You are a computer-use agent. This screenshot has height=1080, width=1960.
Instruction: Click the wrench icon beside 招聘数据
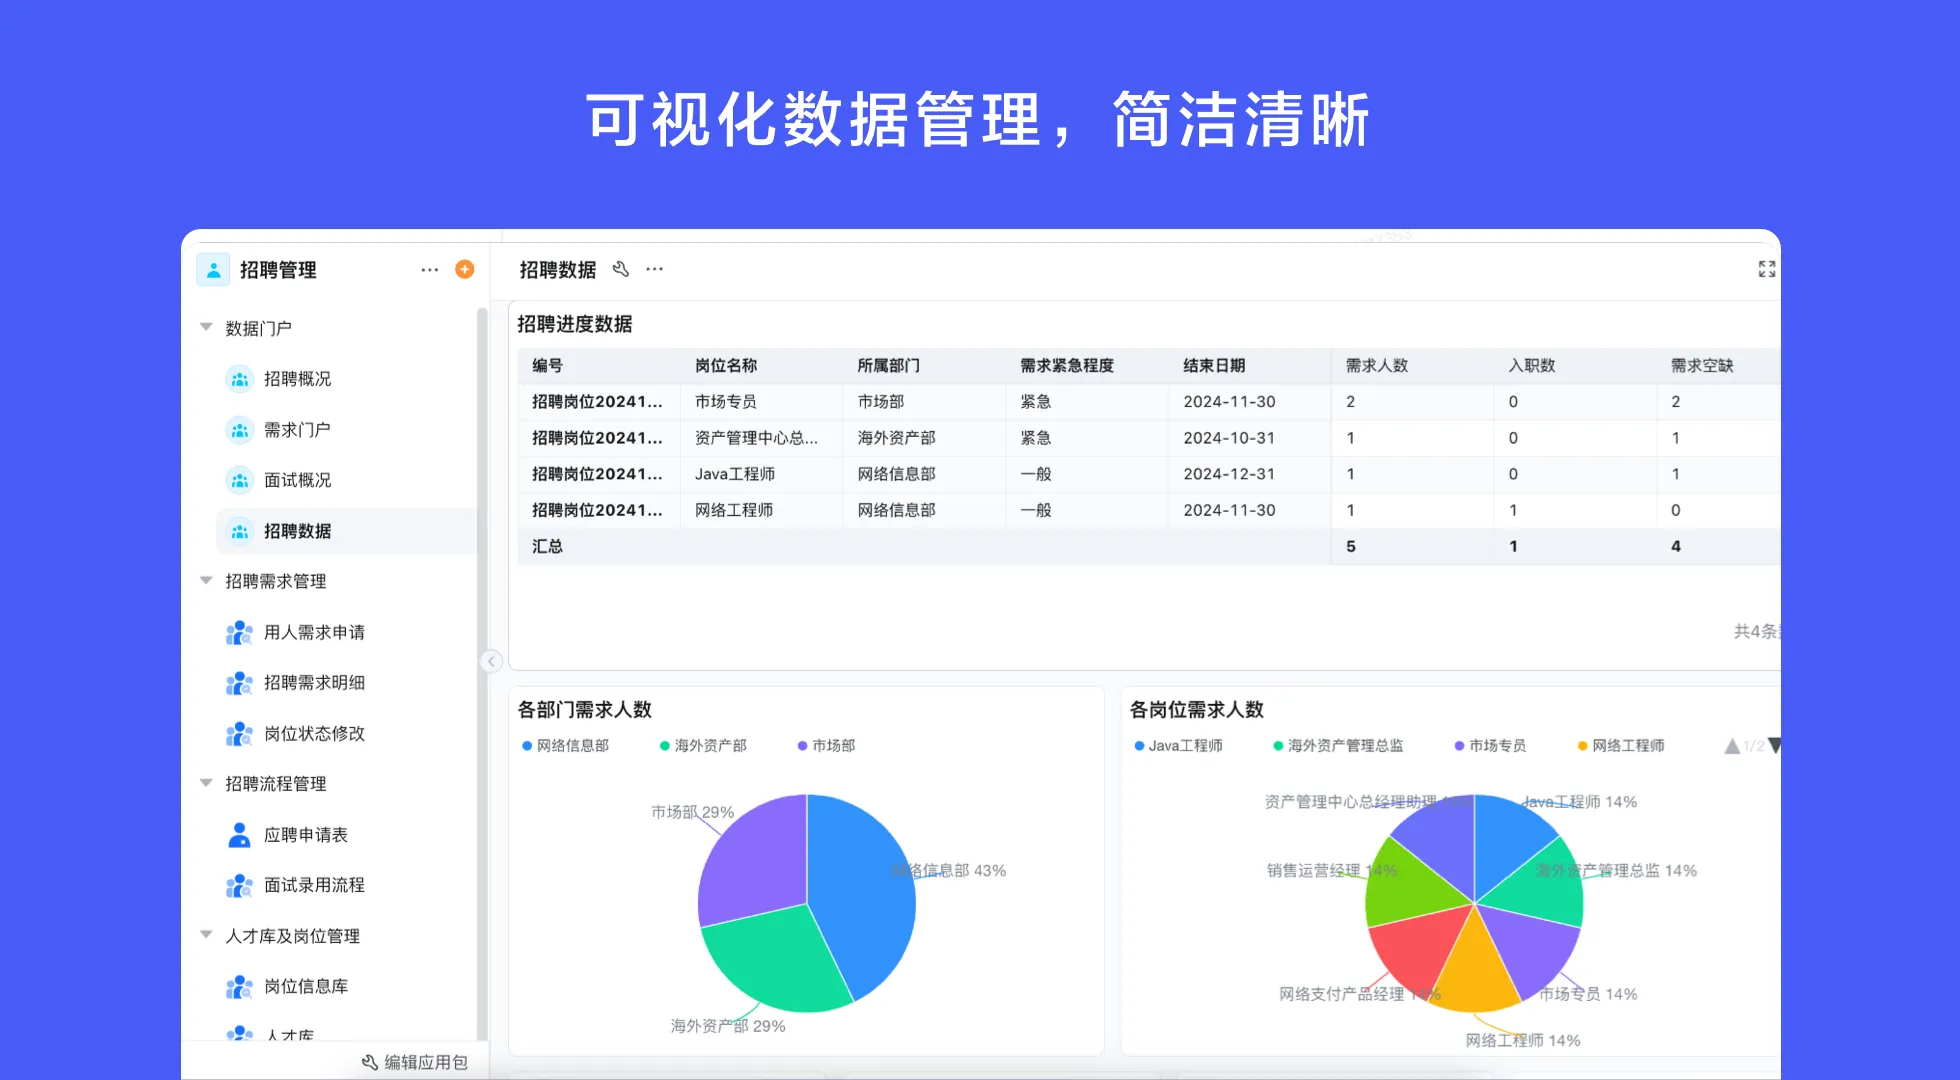point(619,268)
